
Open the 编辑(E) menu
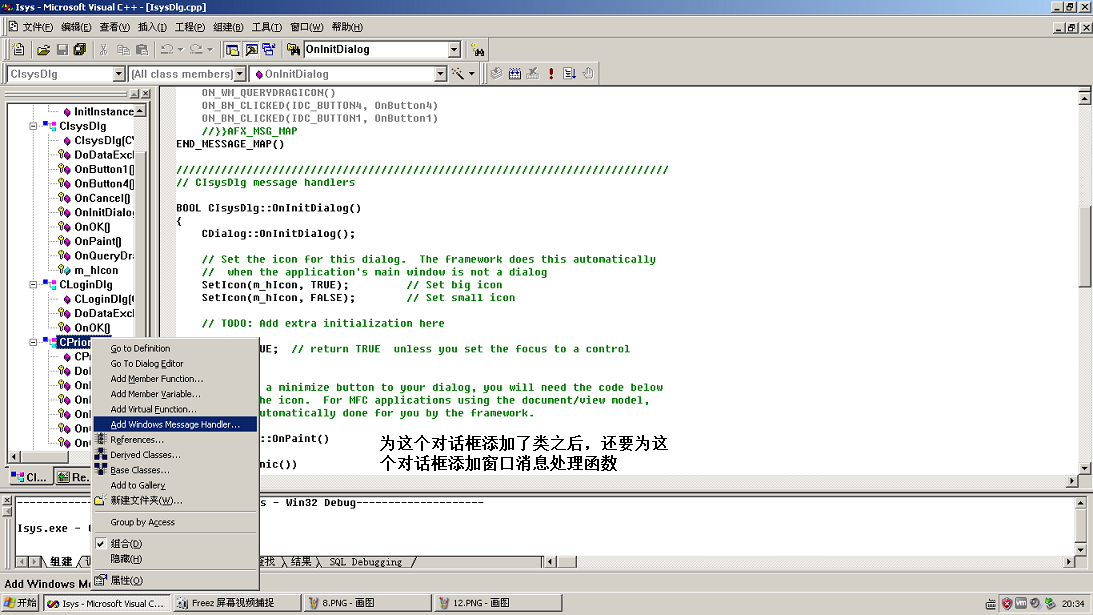(76, 27)
